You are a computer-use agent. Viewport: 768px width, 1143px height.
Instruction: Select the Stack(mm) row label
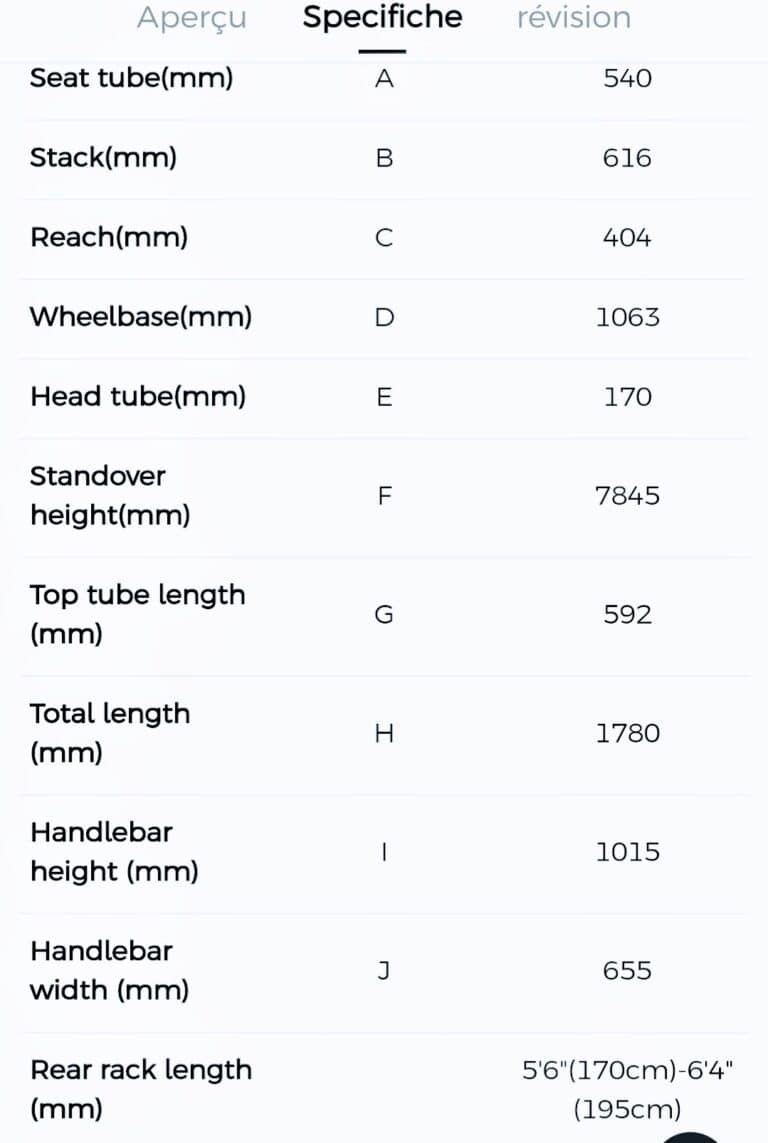103,158
